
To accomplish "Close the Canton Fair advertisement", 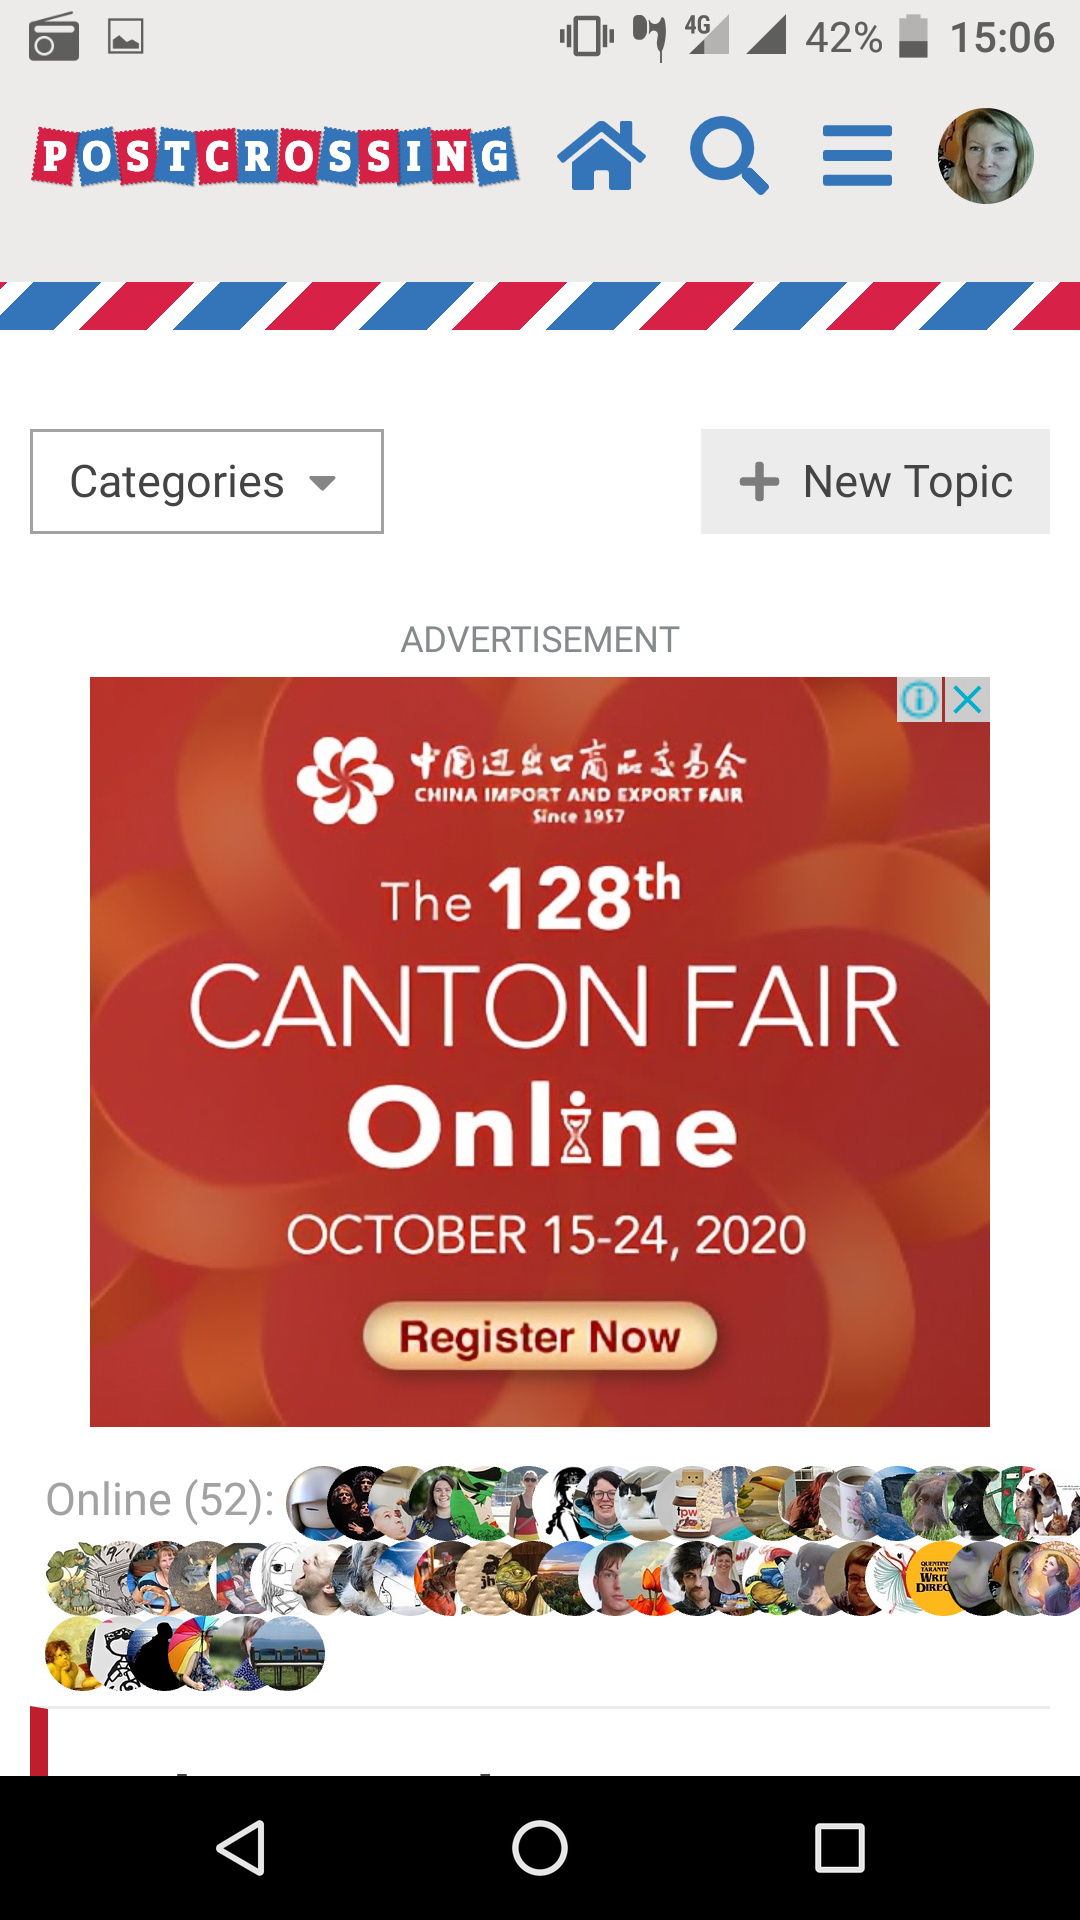I will click(x=968, y=700).
